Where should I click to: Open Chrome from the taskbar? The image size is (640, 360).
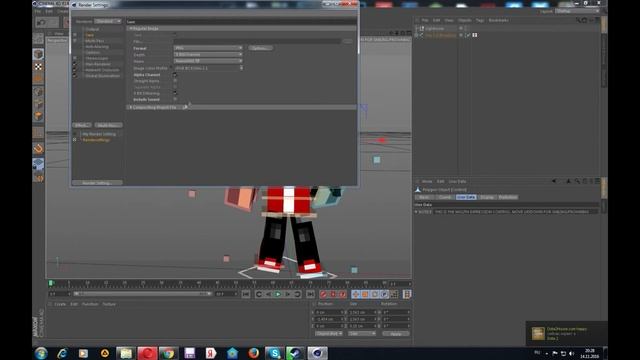pyautogui.click(x=168, y=353)
